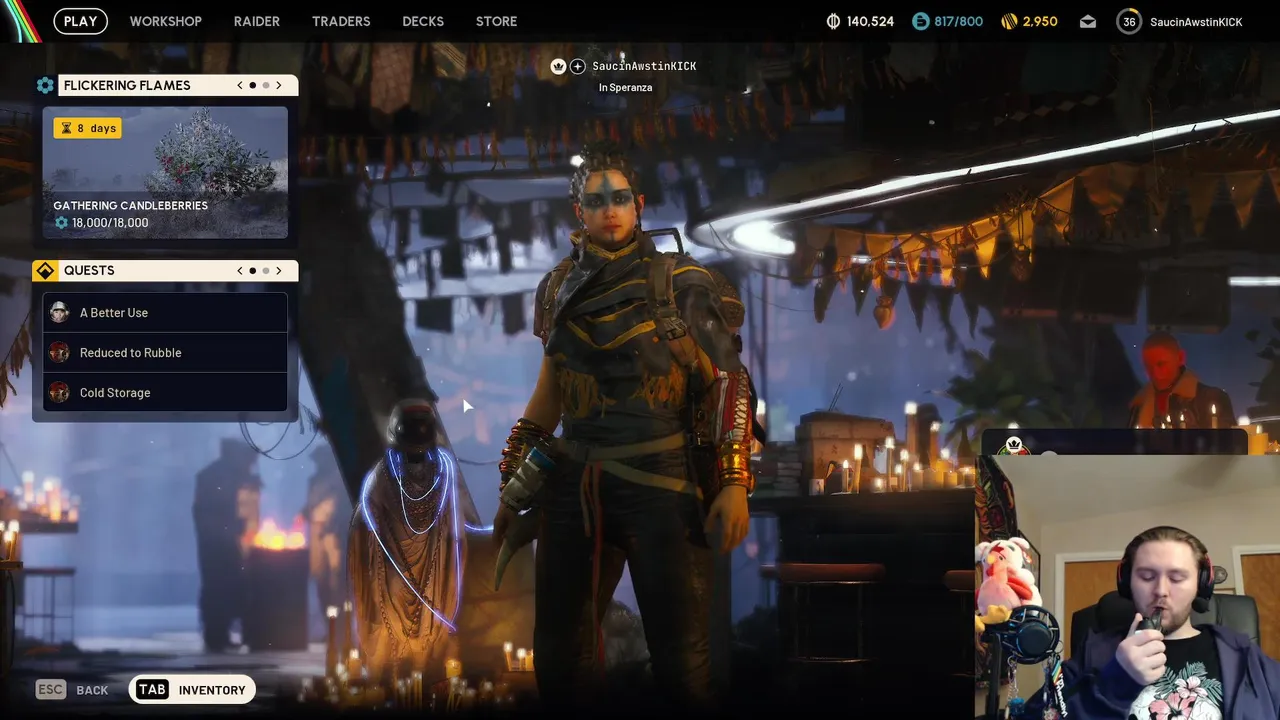Image resolution: width=1280 pixels, height=720 pixels.
Task: Click the 817/800 cred balance
Action: click(958, 21)
